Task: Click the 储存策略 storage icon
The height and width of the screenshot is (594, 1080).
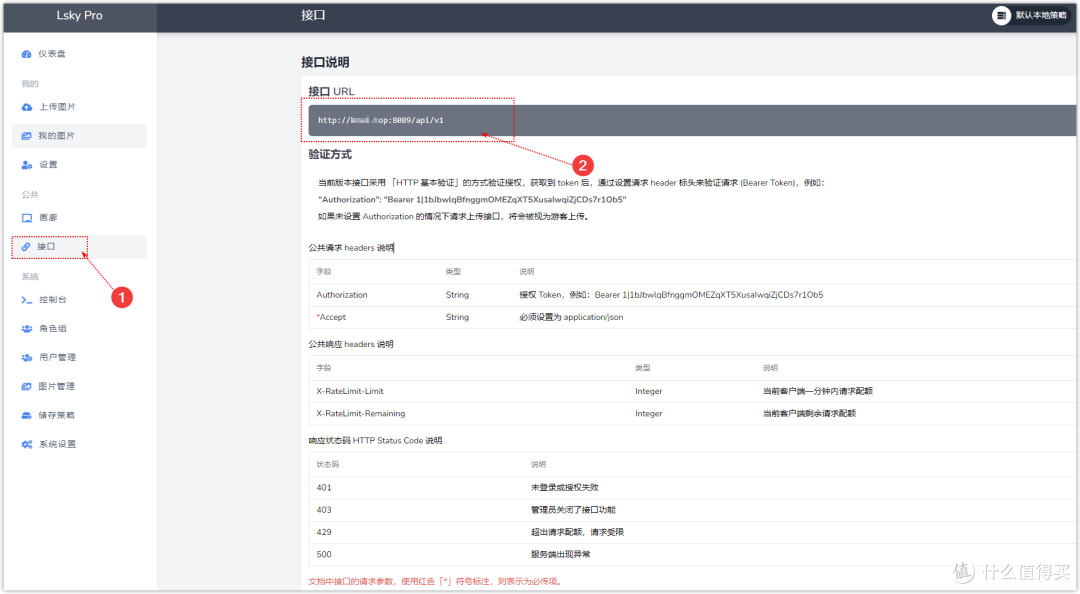Action: coord(27,415)
